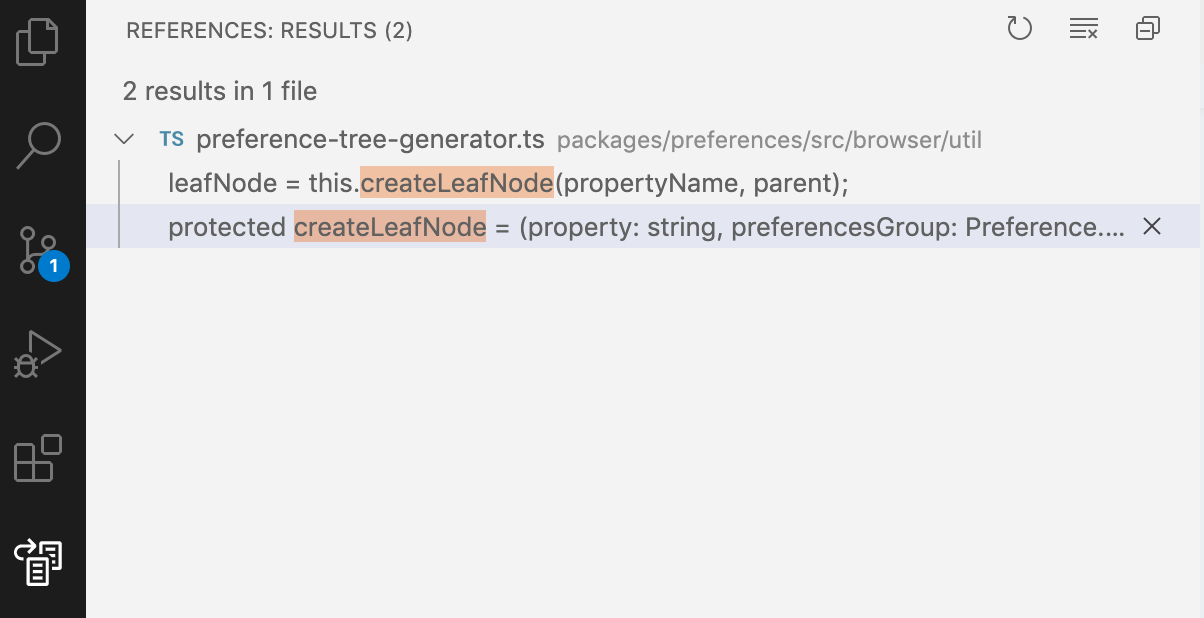This screenshot has width=1204, height=618.
Task: Open the Extensions view
Action: pyautogui.click(x=37, y=458)
